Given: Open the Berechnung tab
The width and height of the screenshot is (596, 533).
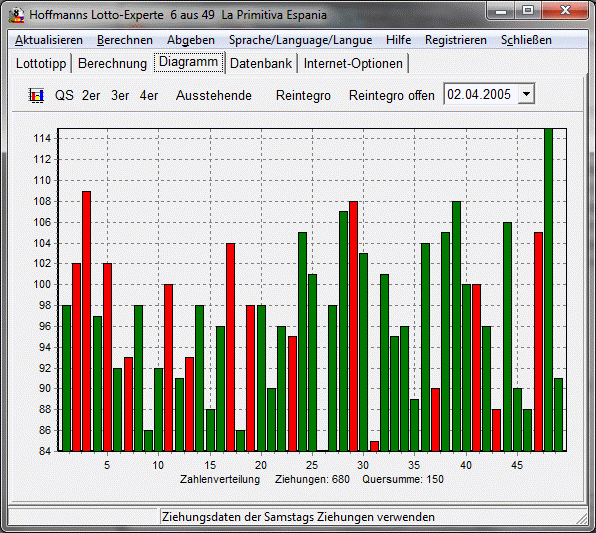Looking at the screenshot, I should pyautogui.click(x=112, y=63).
